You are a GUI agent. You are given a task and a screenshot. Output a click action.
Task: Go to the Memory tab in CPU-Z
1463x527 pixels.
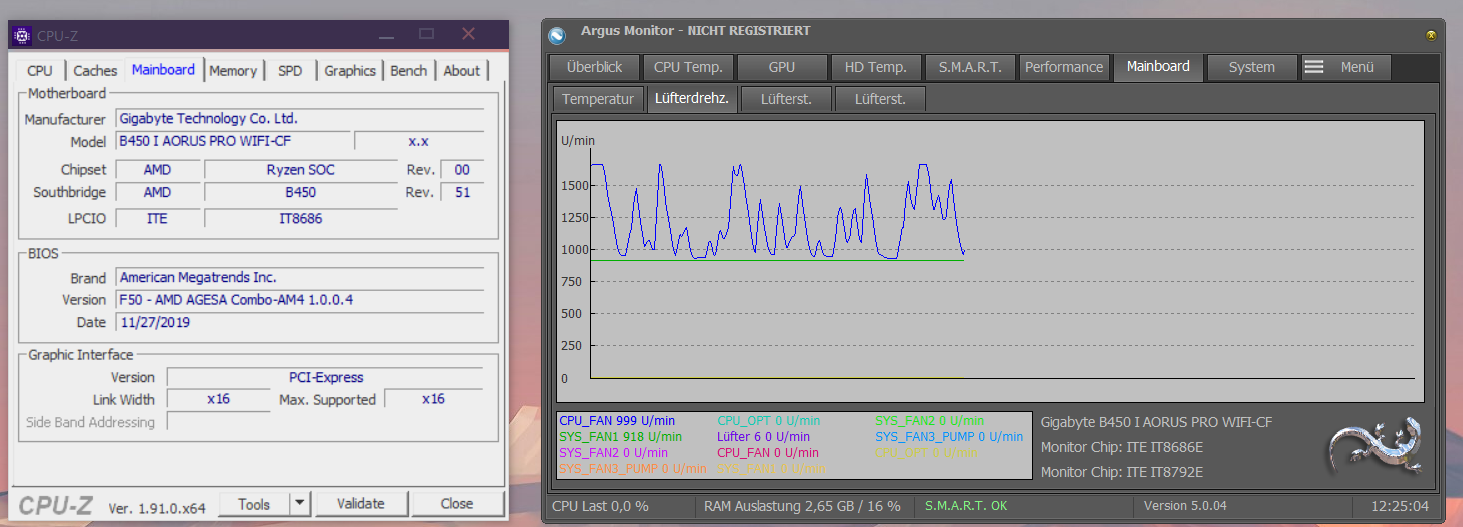click(233, 70)
